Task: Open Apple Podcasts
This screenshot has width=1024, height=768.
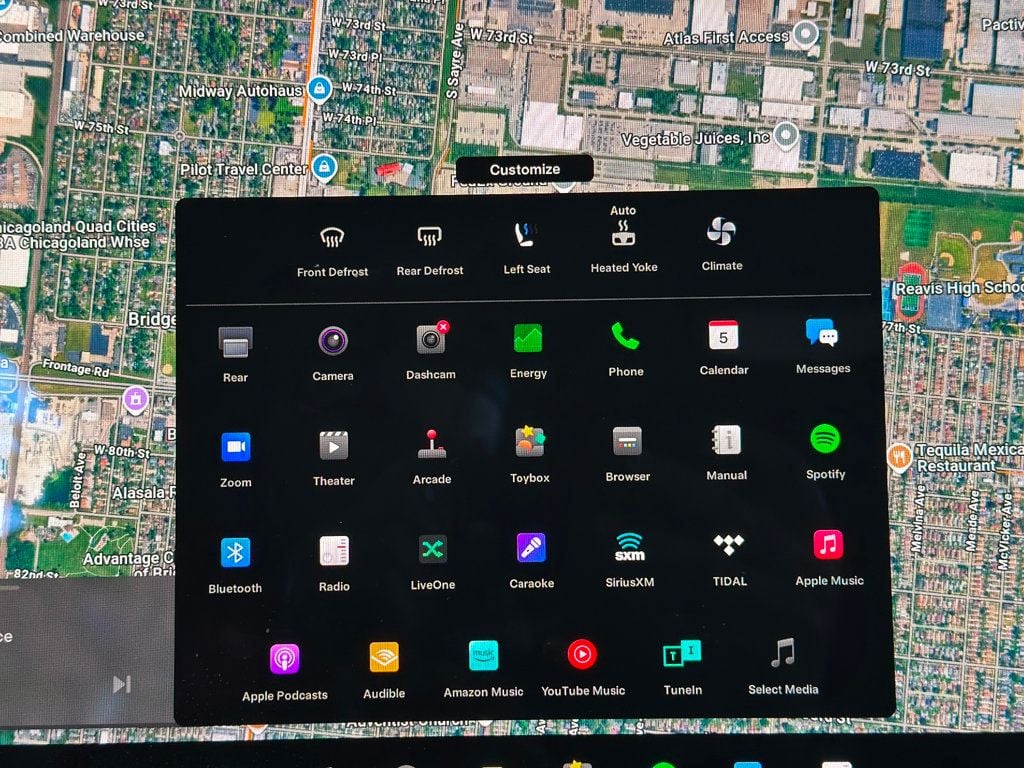Action: coord(284,659)
